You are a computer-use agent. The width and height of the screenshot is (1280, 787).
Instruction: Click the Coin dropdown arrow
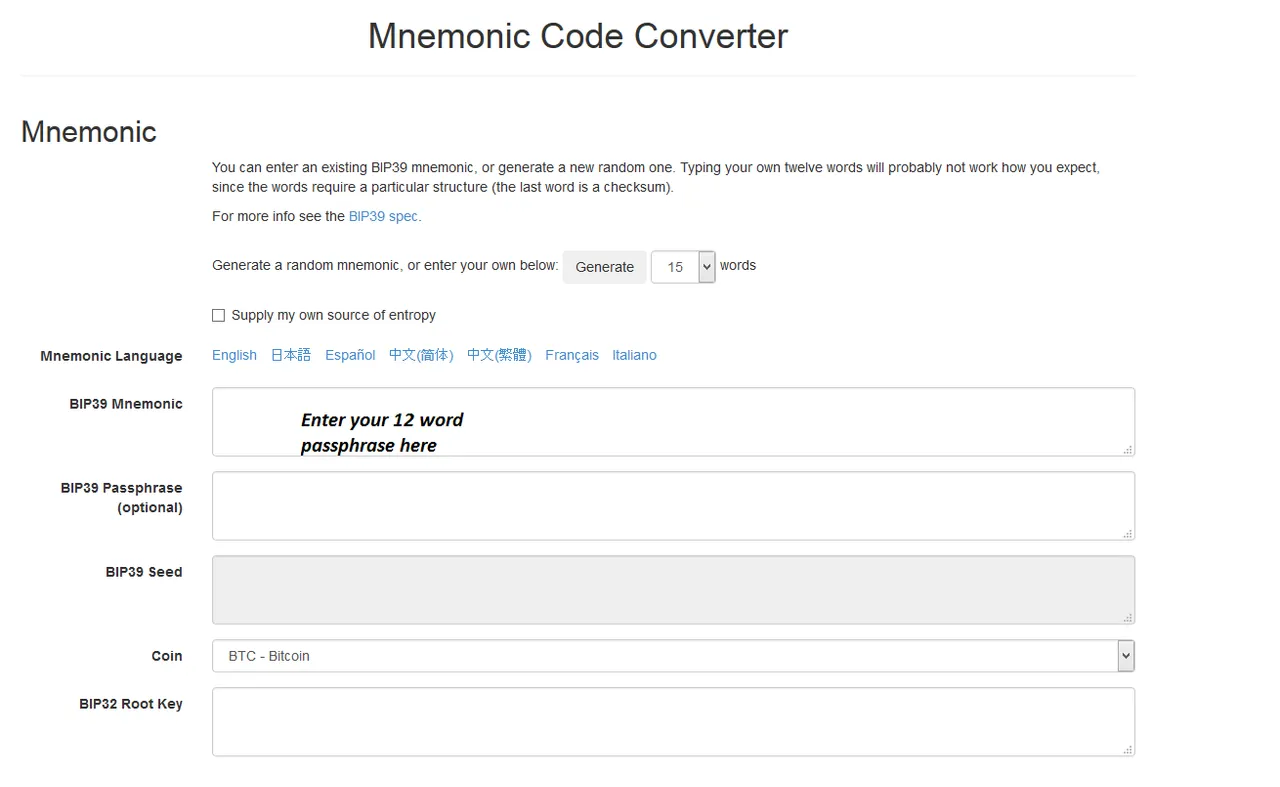click(x=1126, y=656)
